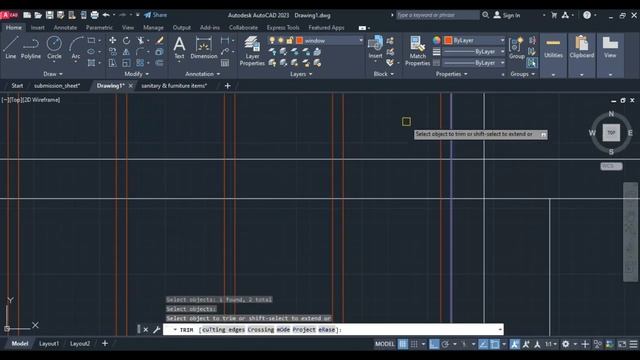Click the keyword search field
640x360 pixels.
click(438, 15)
